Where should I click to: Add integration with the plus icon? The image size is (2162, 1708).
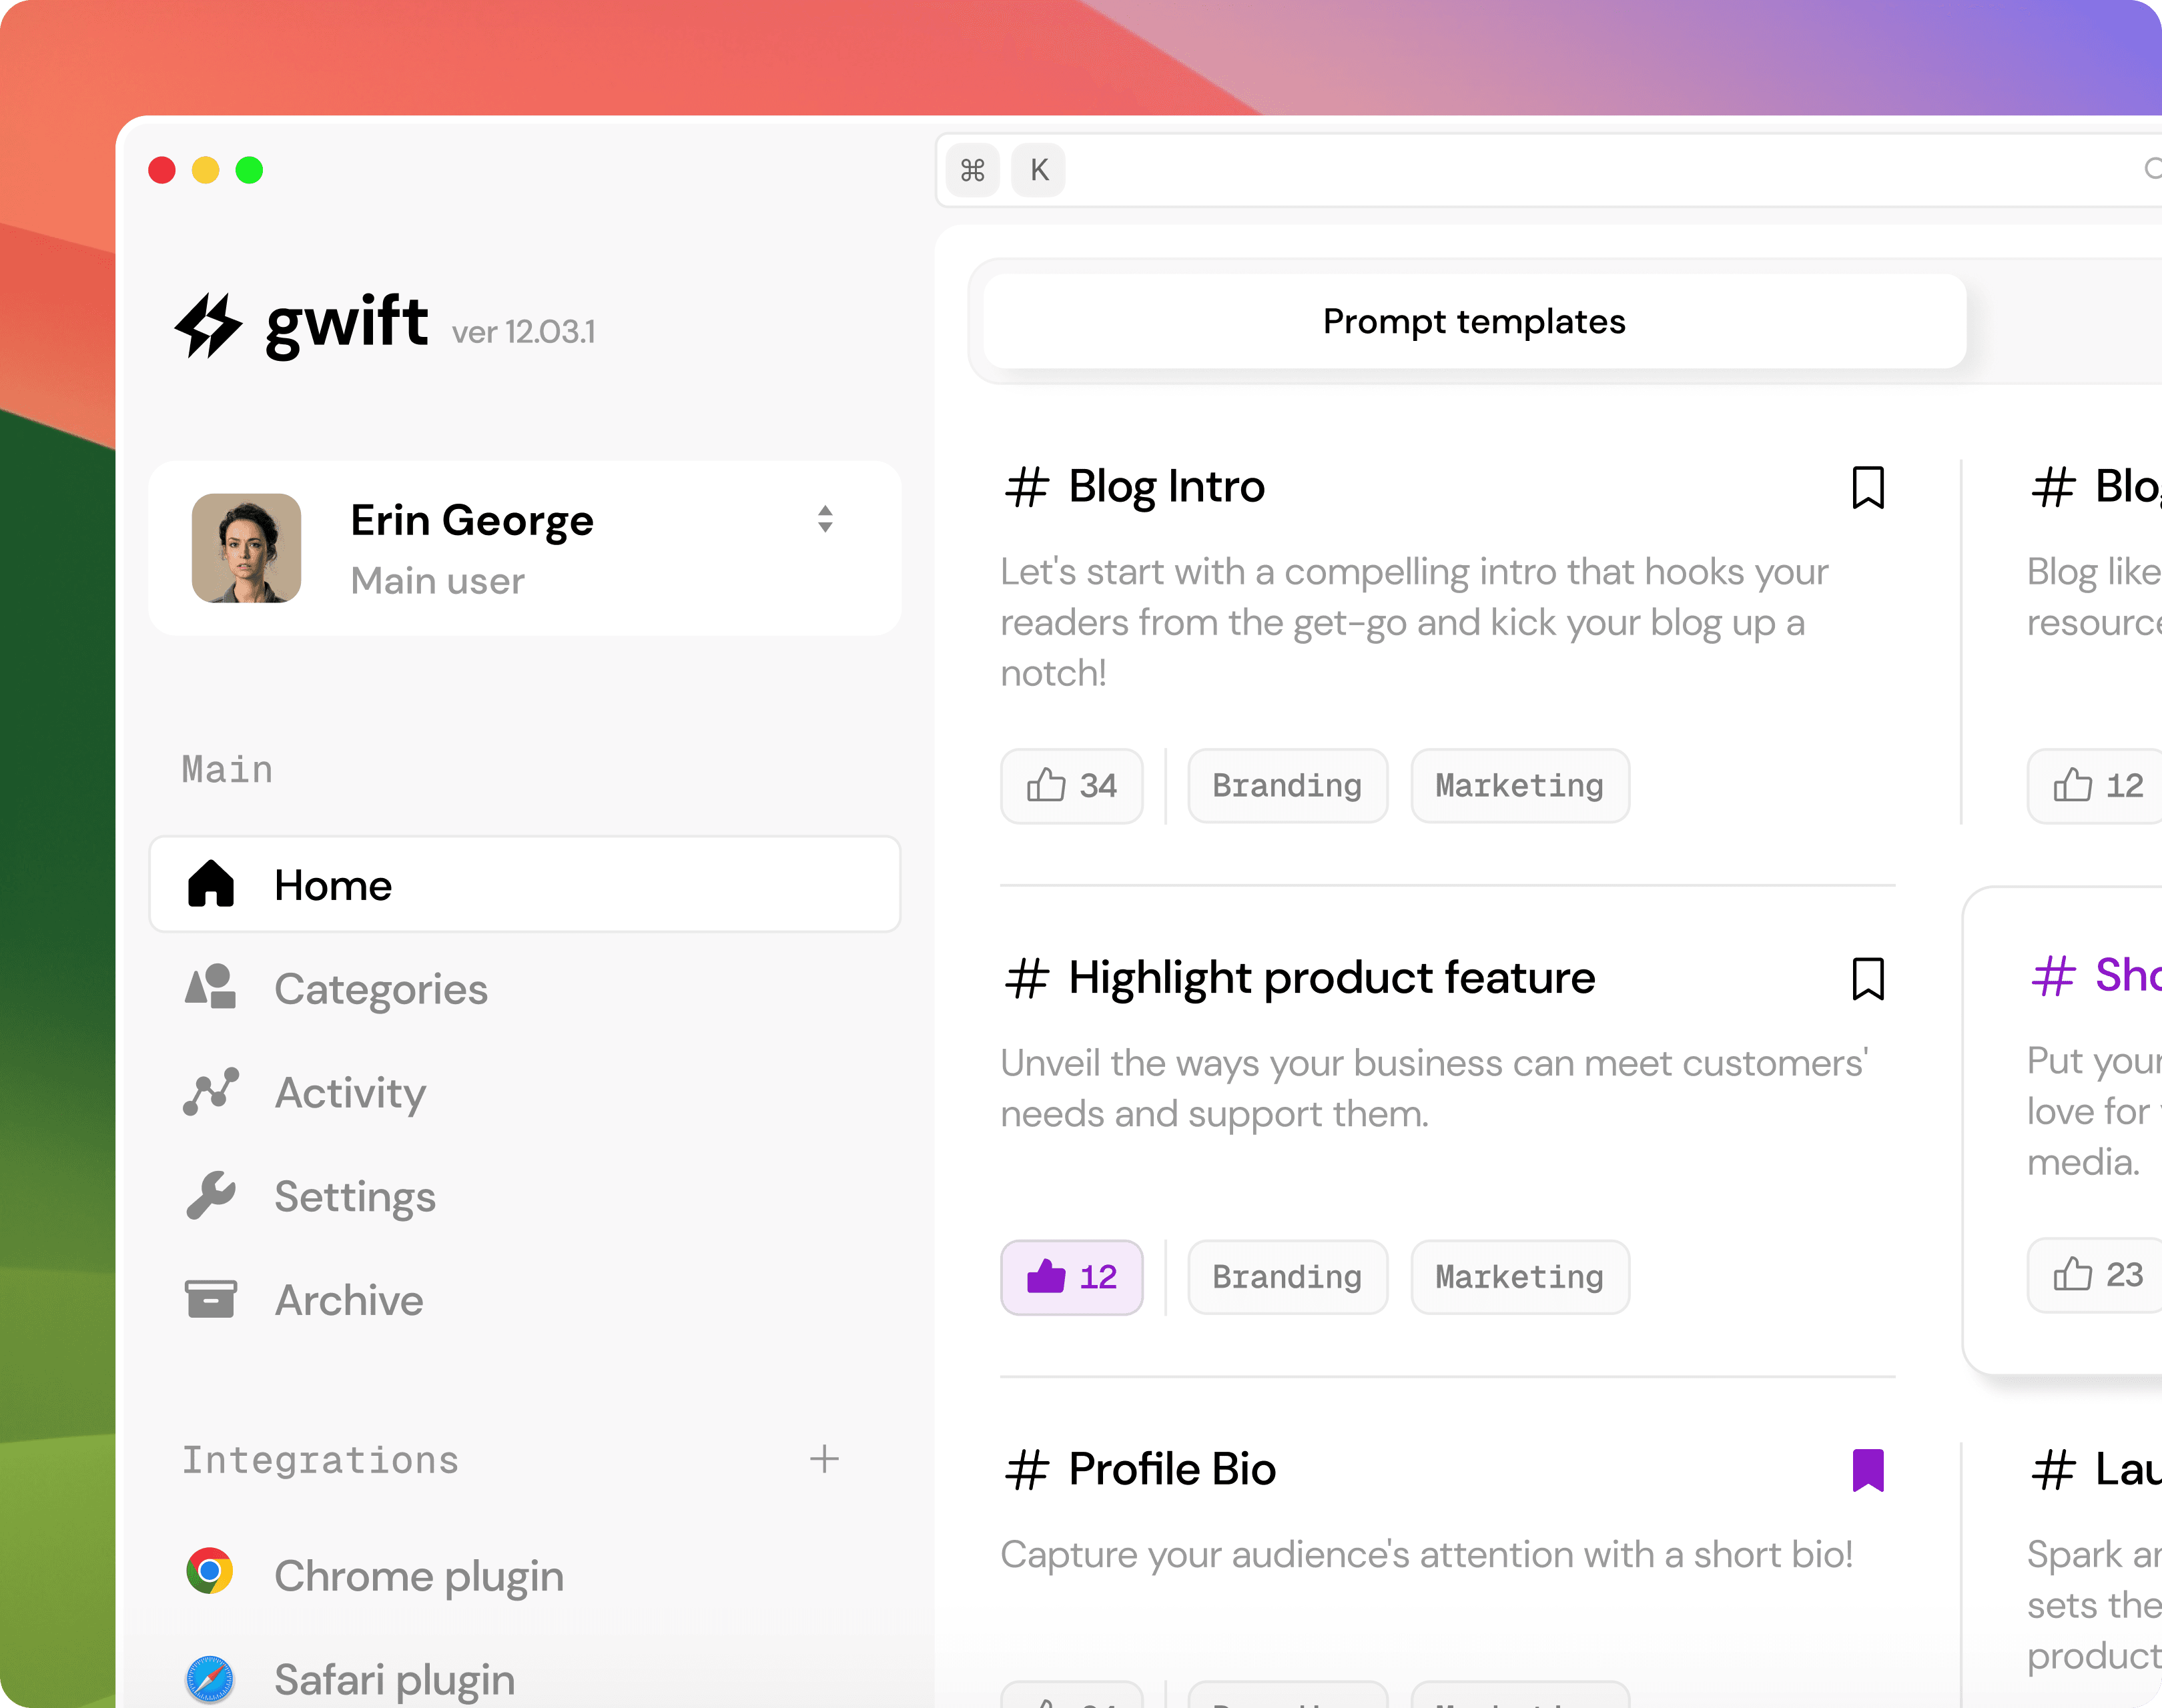pyautogui.click(x=824, y=1459)
